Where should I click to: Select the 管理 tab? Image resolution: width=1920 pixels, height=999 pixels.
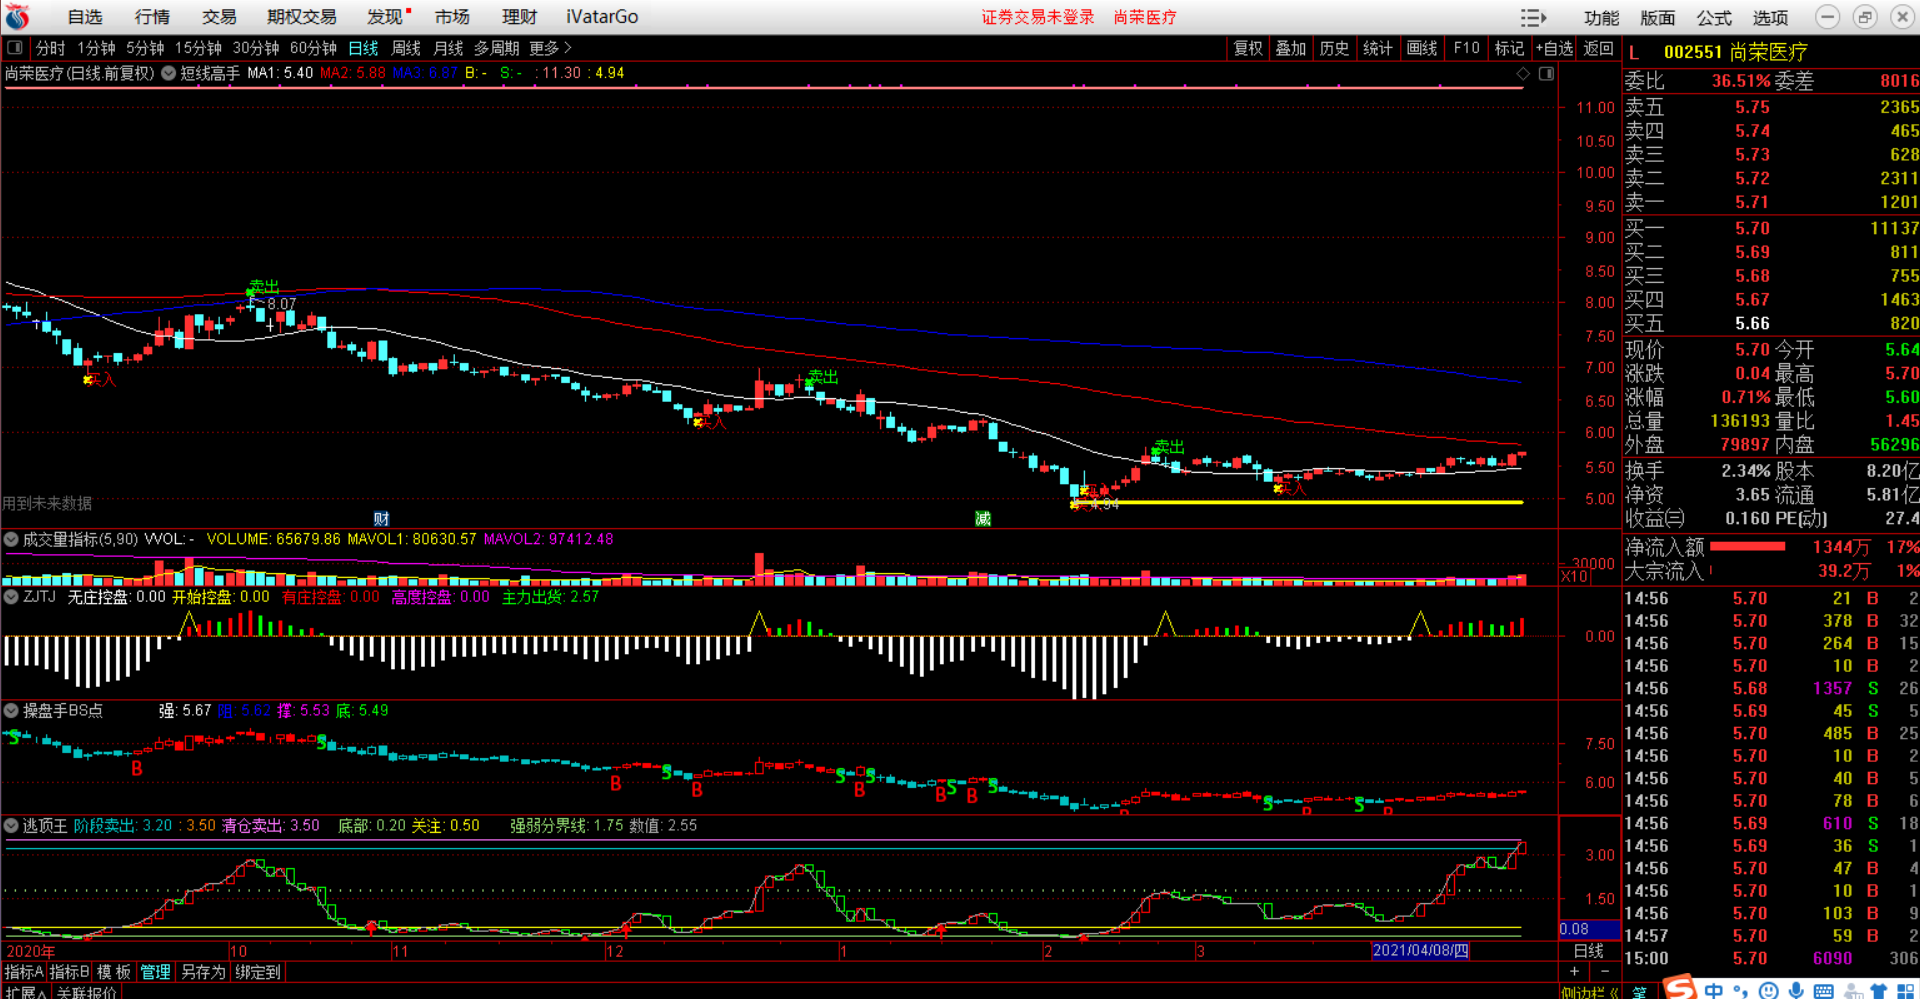tap(155, 972)
